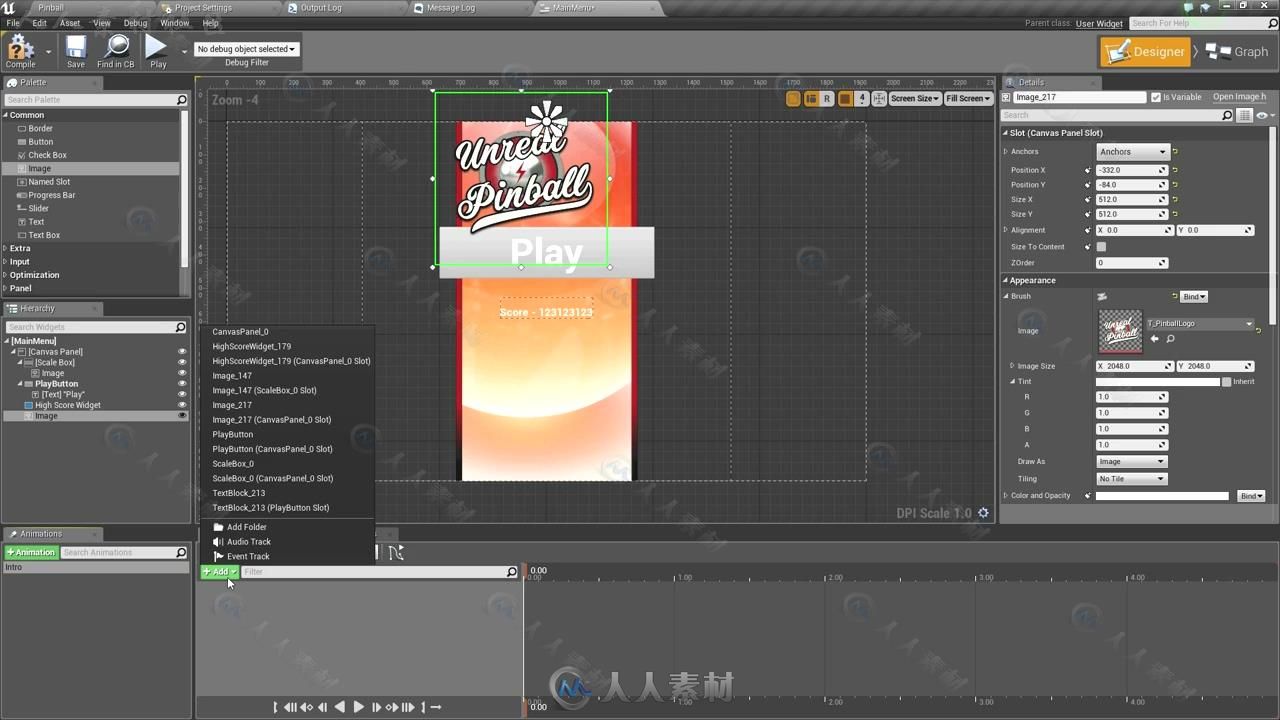Play the animation in reverse
The height and width of the screenshot is (720, 1280).
pyautogui.click(x=340, y=707)
